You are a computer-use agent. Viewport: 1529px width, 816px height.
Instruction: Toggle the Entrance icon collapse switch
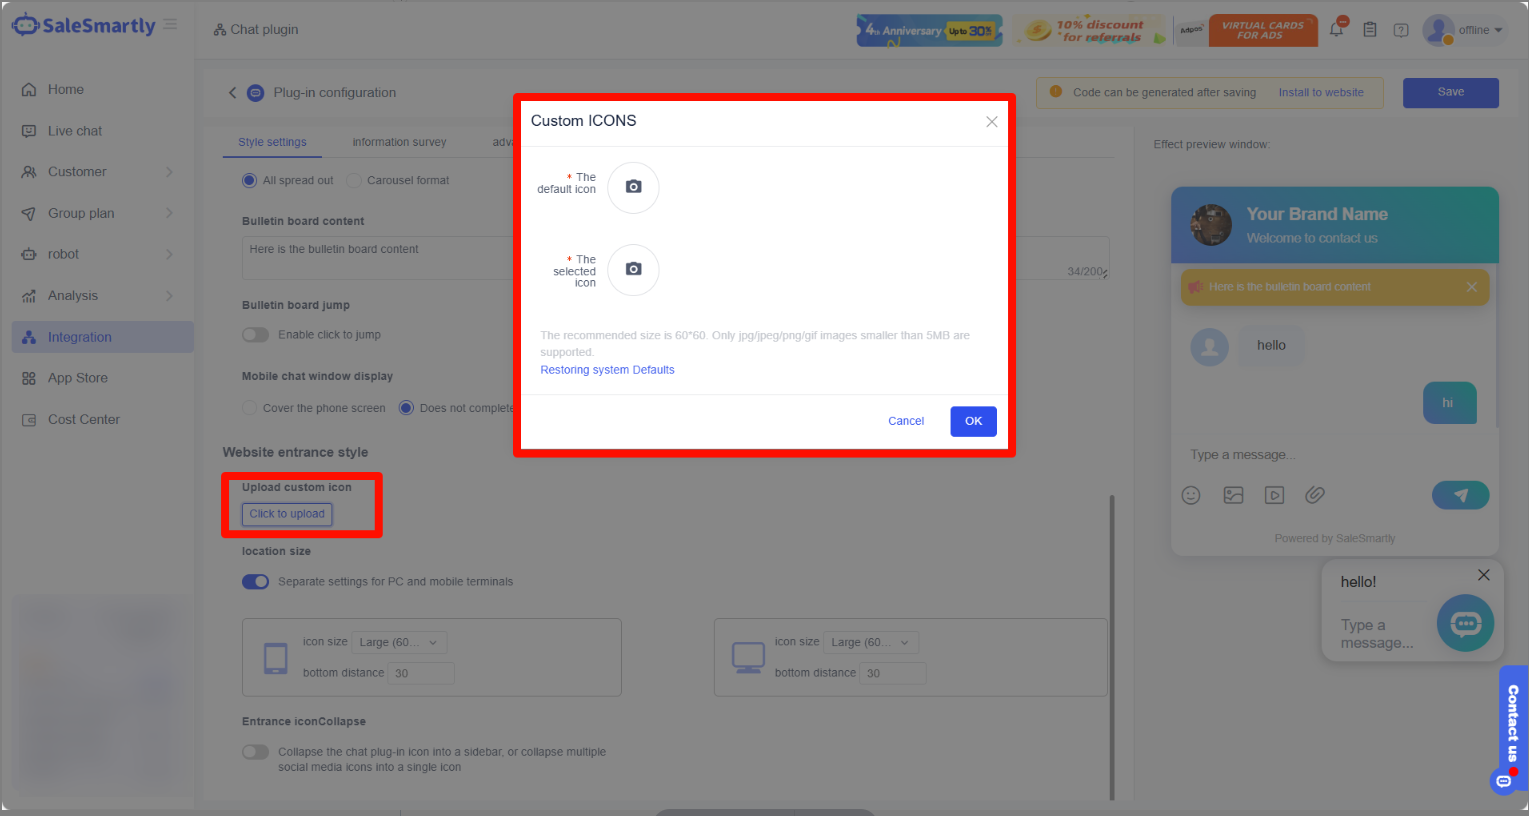tap(255, 752)
